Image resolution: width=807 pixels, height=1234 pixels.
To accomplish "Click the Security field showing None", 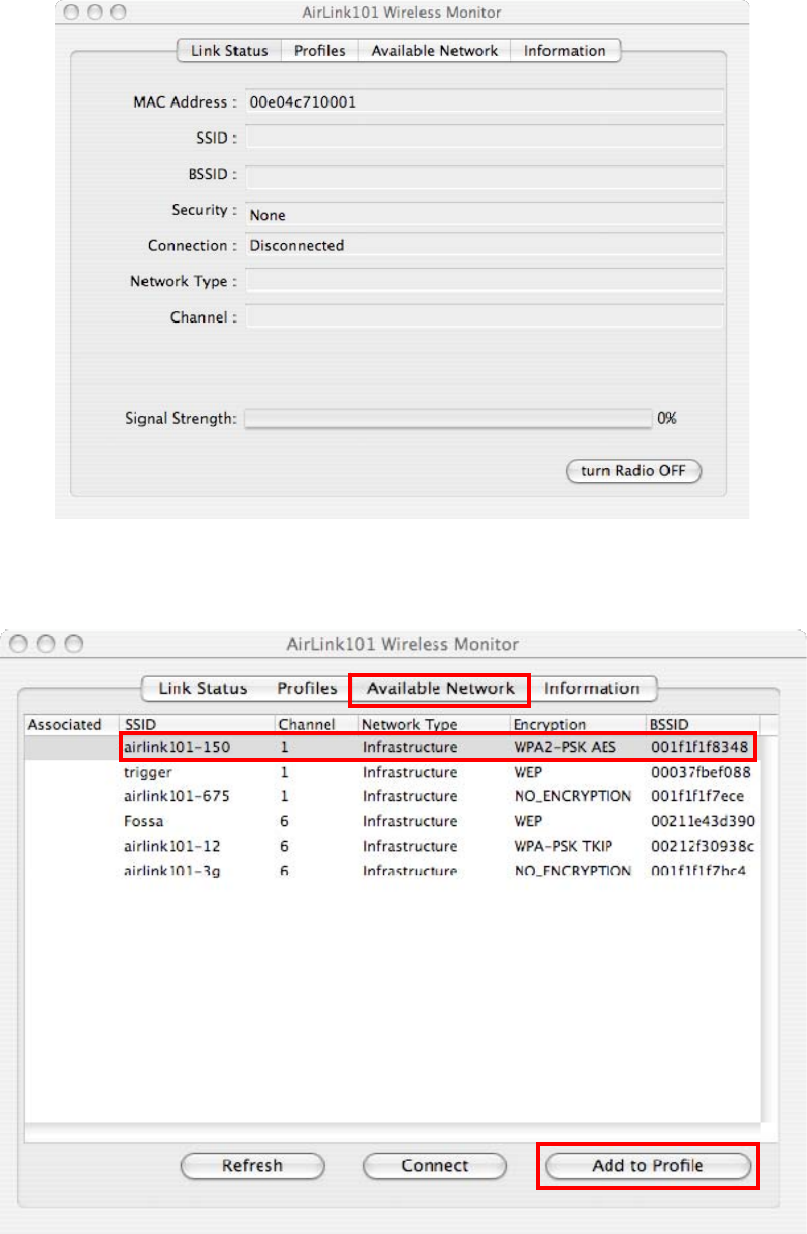I will click(x=484, y=214).
